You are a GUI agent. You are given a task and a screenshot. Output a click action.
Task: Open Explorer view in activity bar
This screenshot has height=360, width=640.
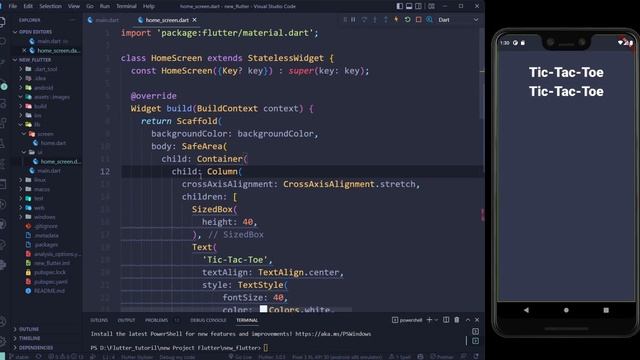click(x=3, y=21)
